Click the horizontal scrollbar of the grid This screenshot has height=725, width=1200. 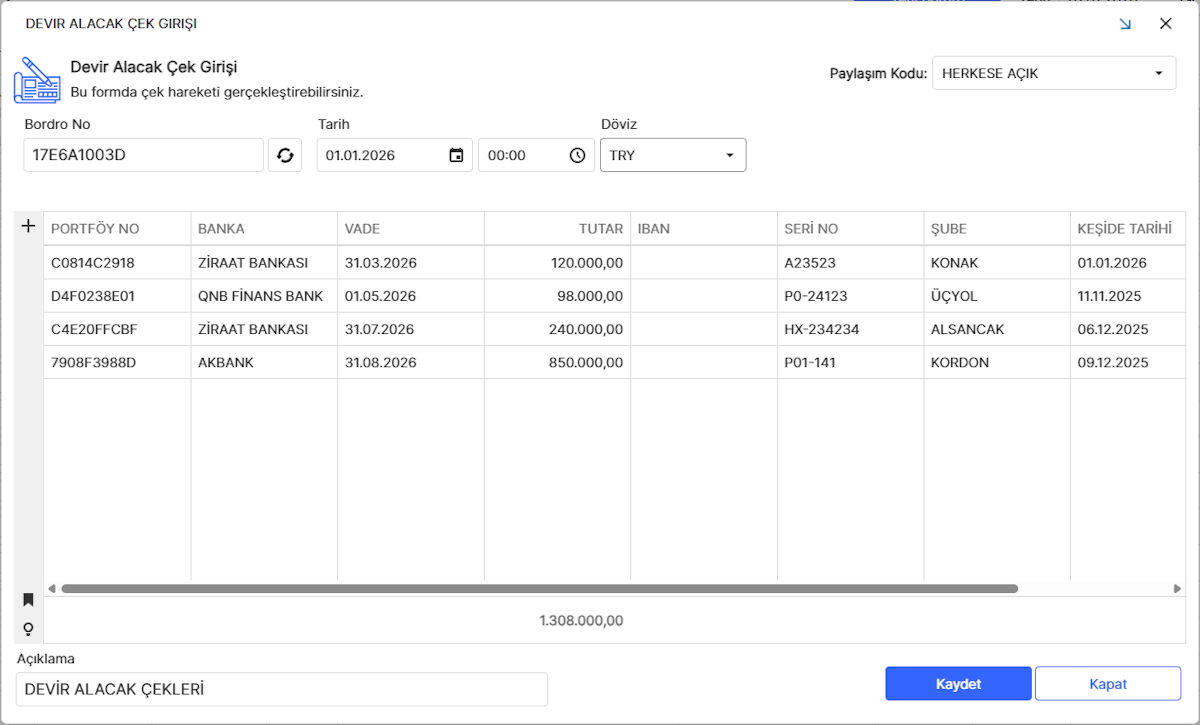(x=540, y=589)
